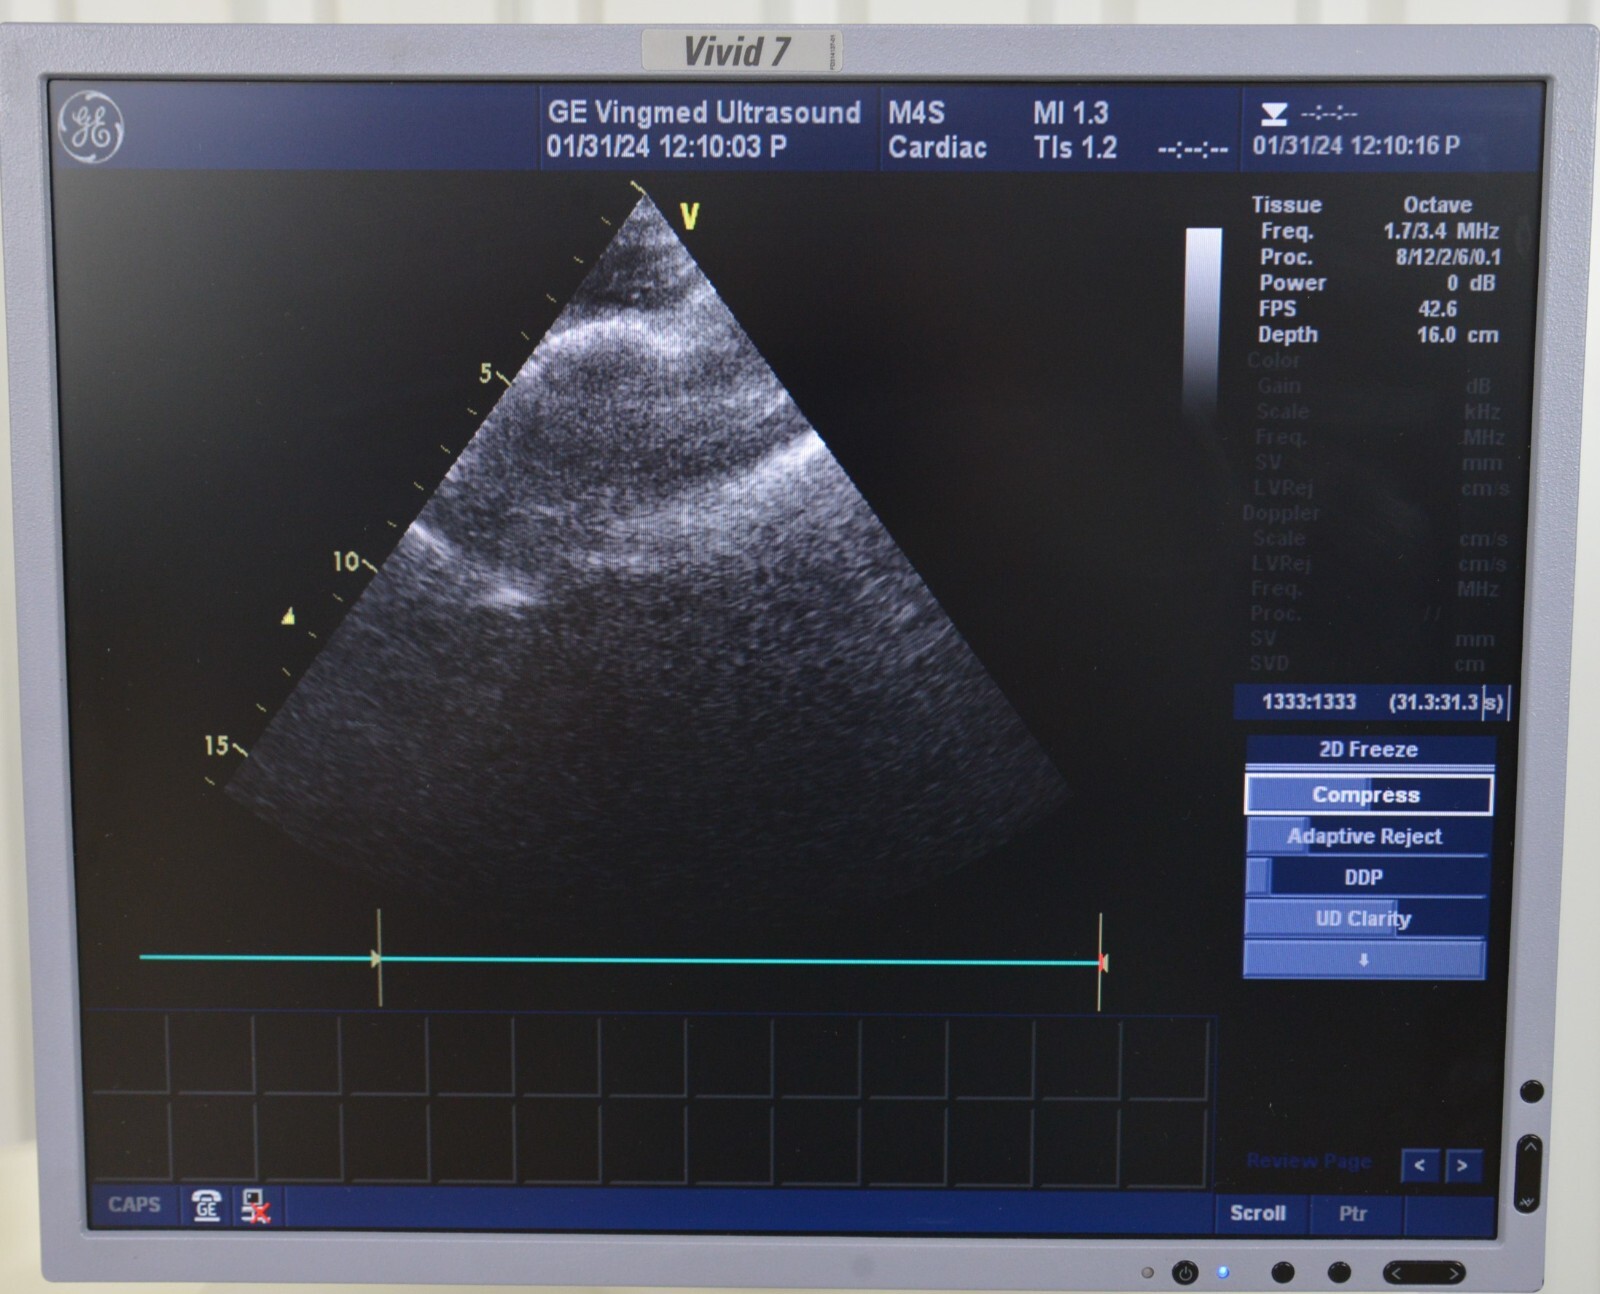Image resolution: width=1600 pixels, height=1294 pixels.
Task: Click the red end marker on cine bar
Action: point(1102,962)
